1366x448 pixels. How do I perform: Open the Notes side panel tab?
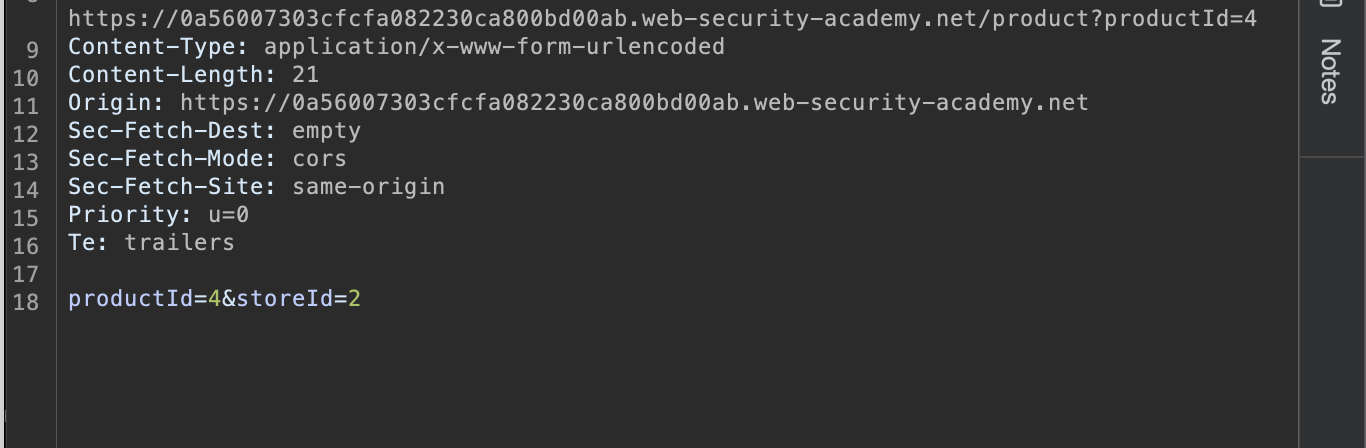[x=1331, y=71]
